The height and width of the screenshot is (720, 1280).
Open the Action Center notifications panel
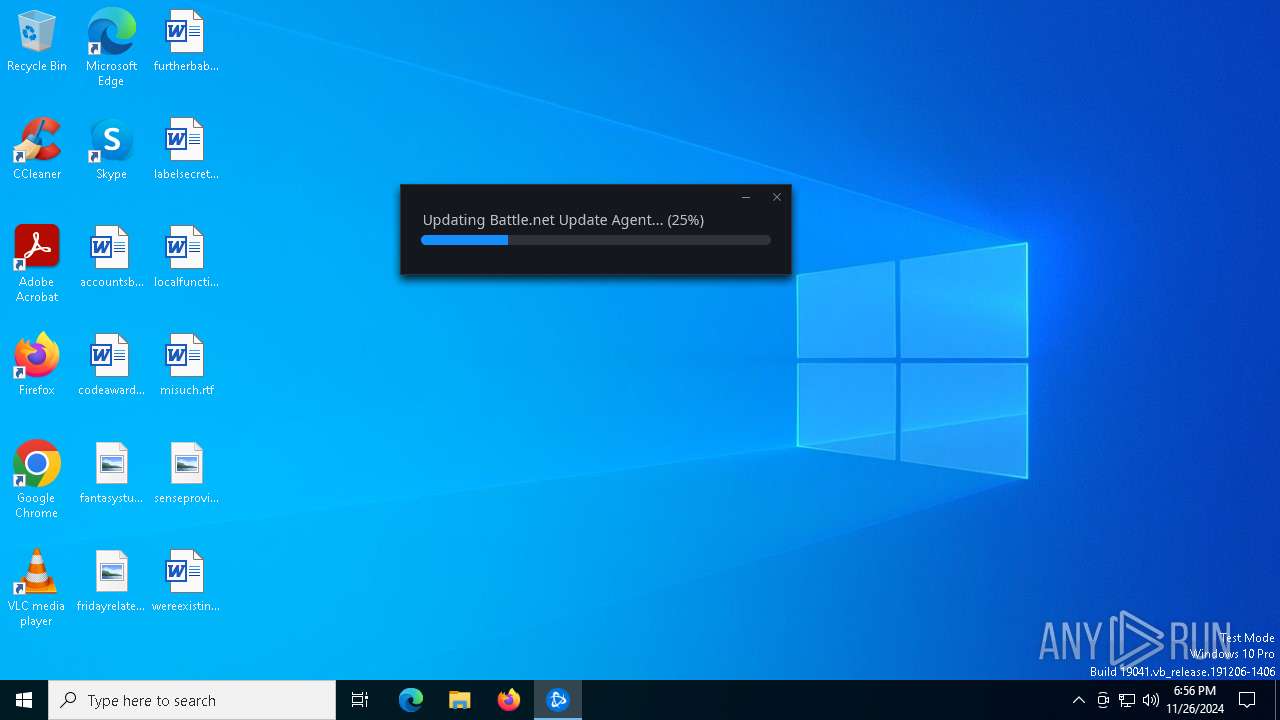(1247, 700)
